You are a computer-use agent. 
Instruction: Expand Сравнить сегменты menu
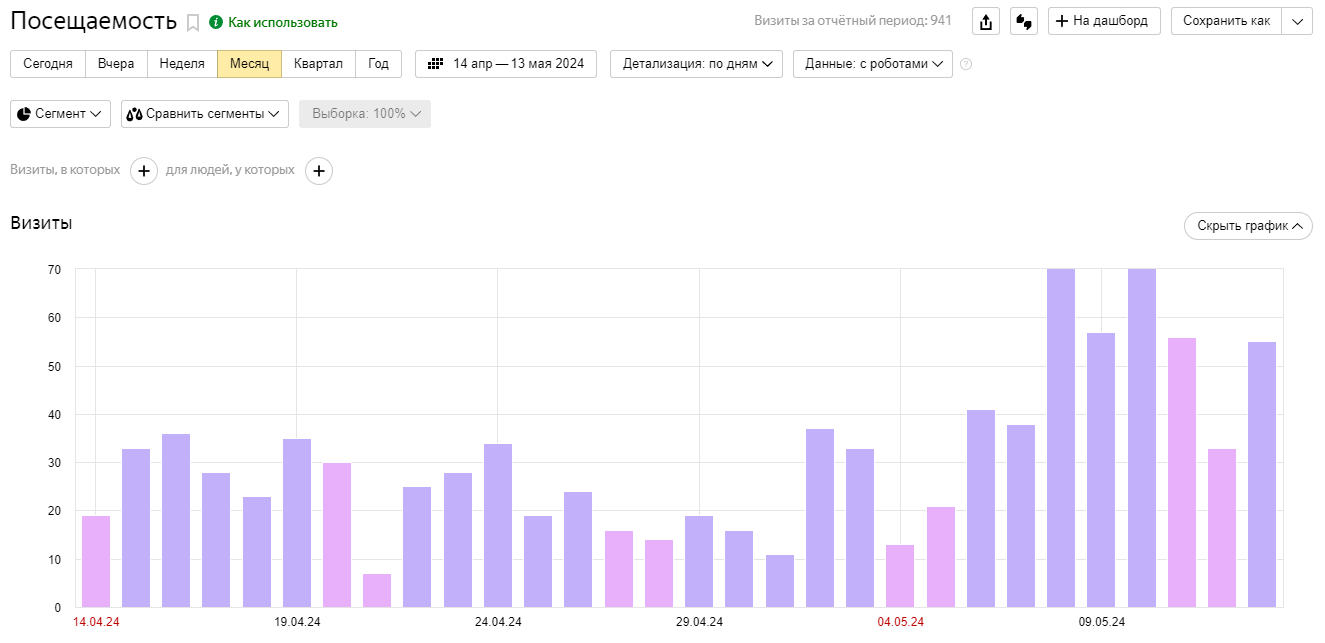coord(205,114)
